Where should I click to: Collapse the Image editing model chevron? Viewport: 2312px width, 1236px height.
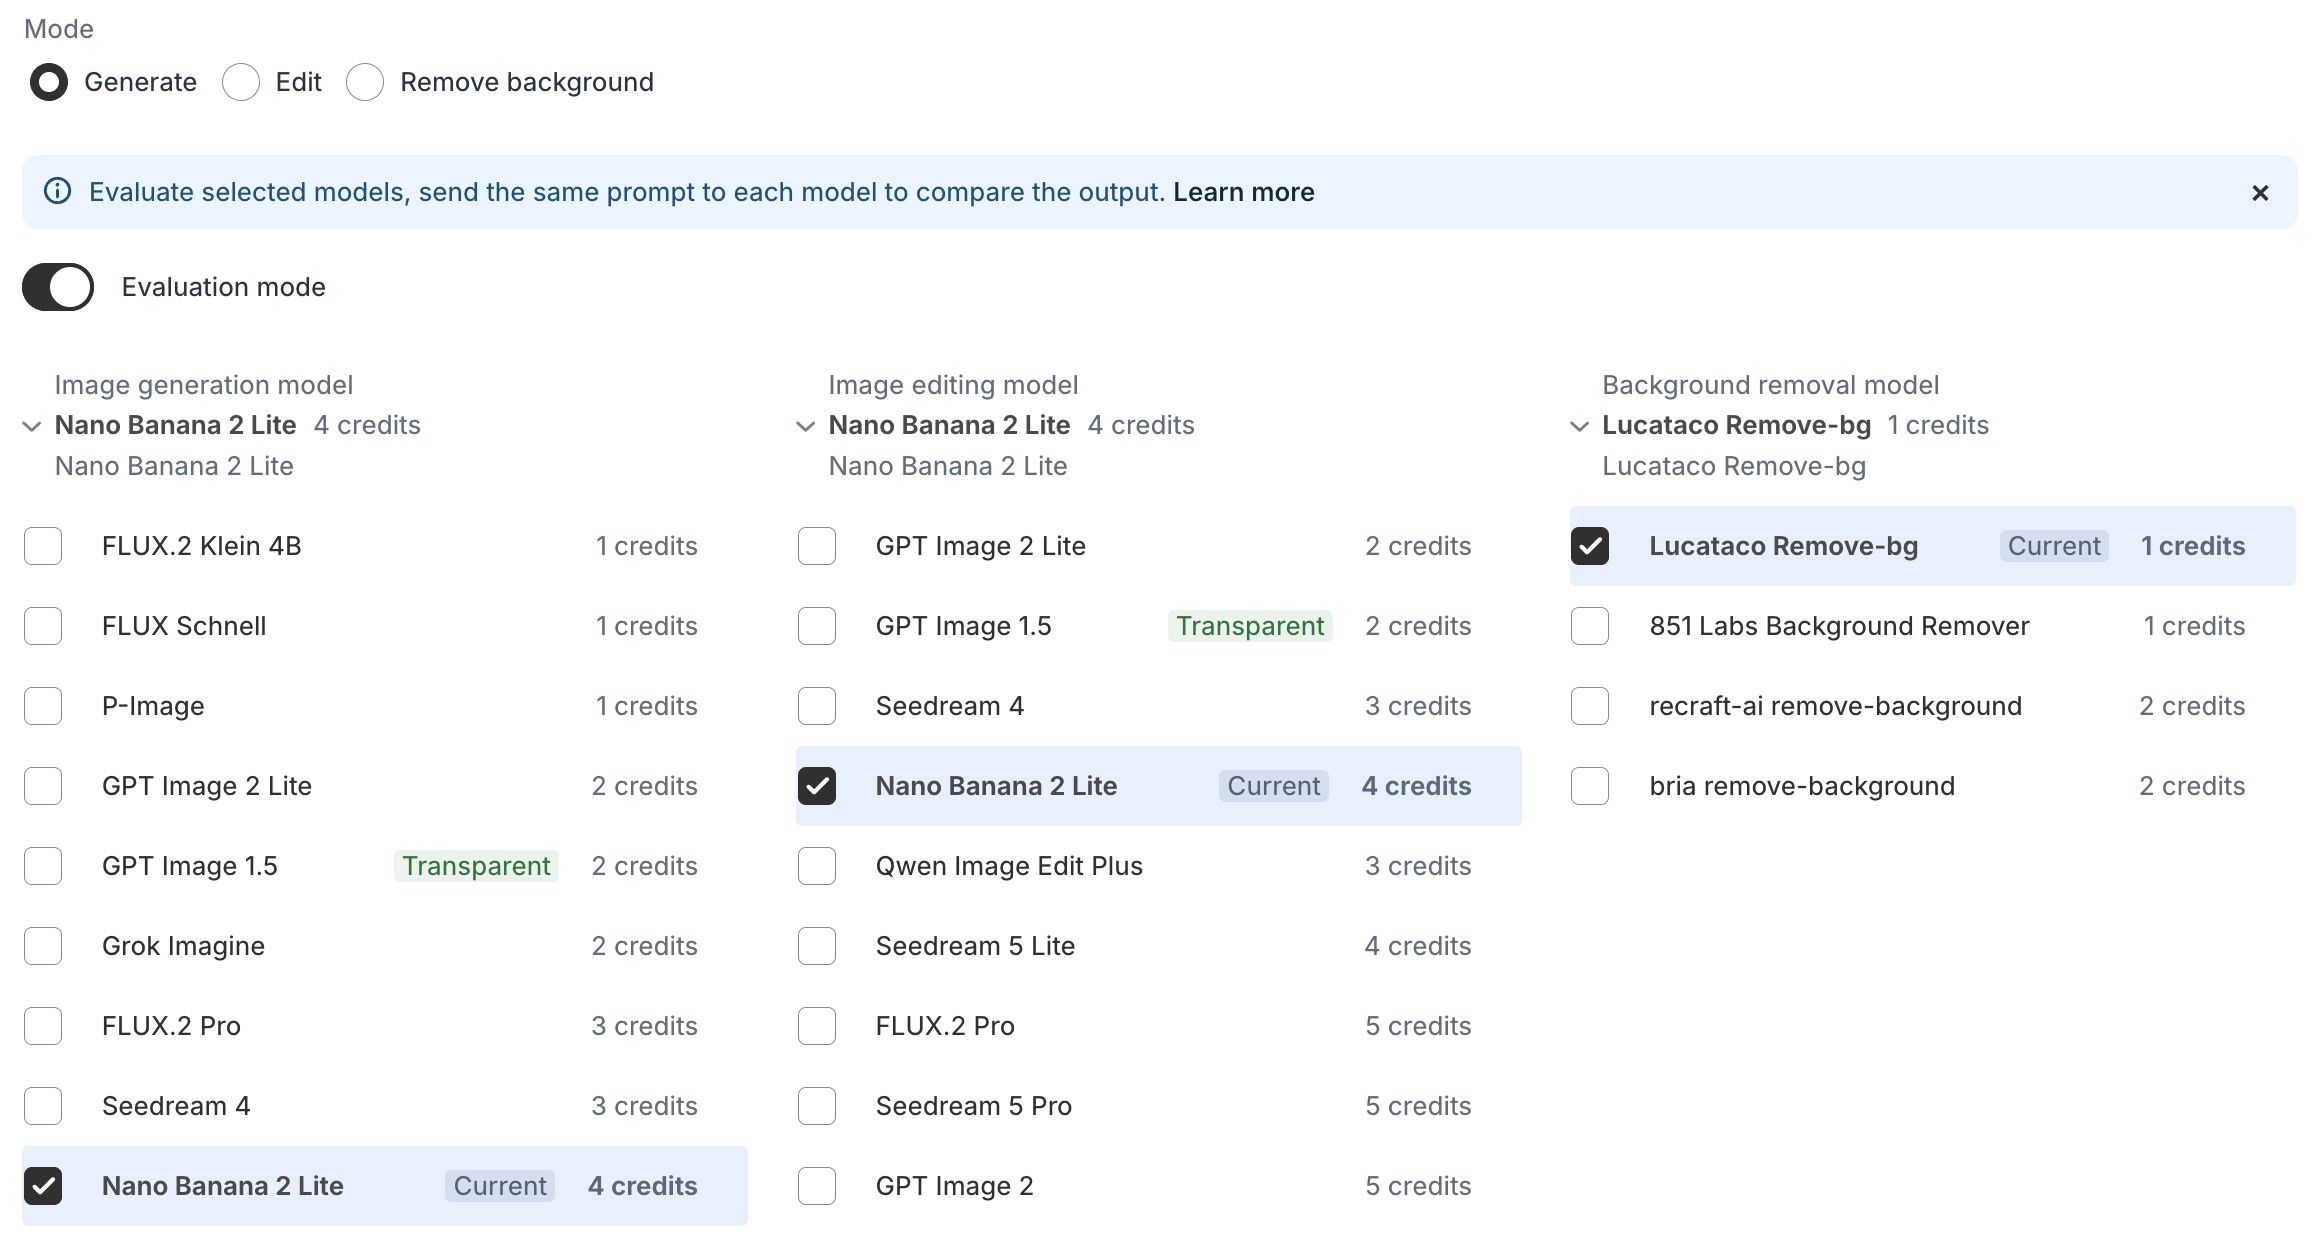coord(806,426)
